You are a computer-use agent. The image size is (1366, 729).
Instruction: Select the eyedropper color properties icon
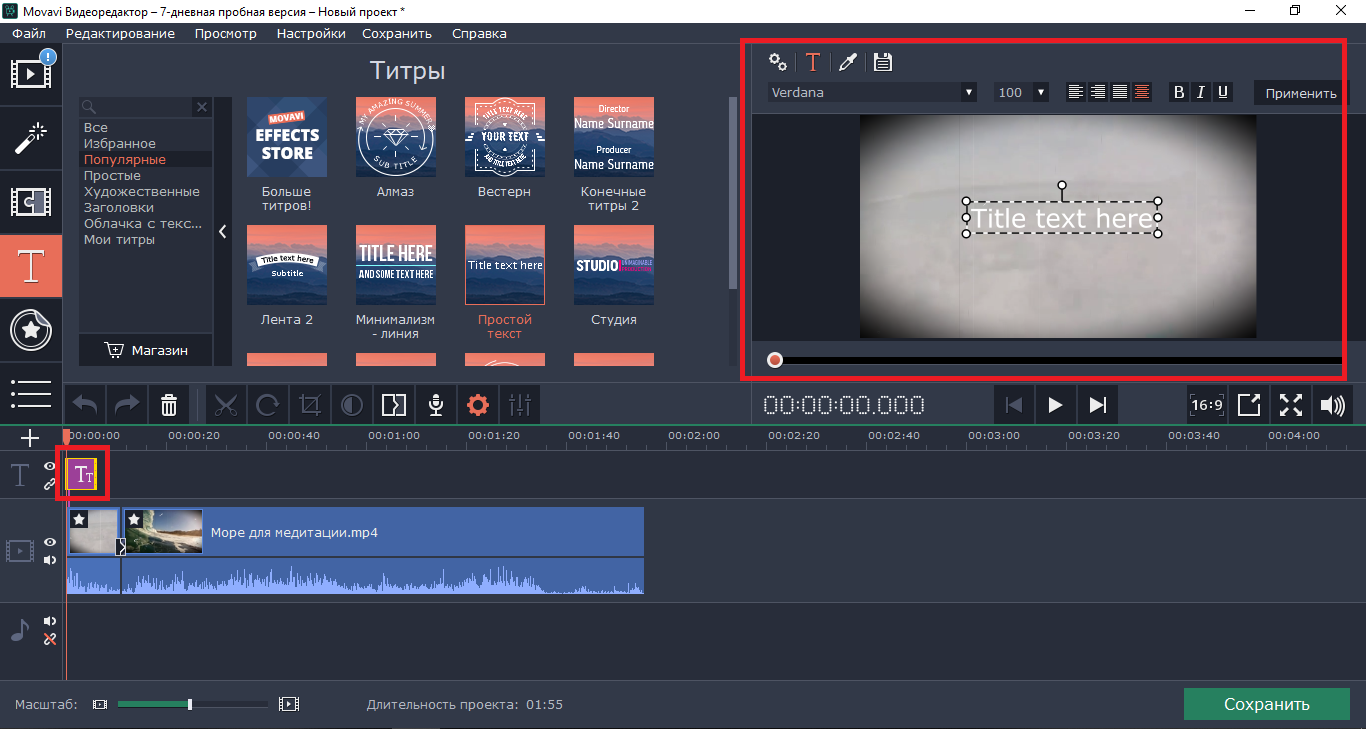pyautogui.click(x=847, y=62)
